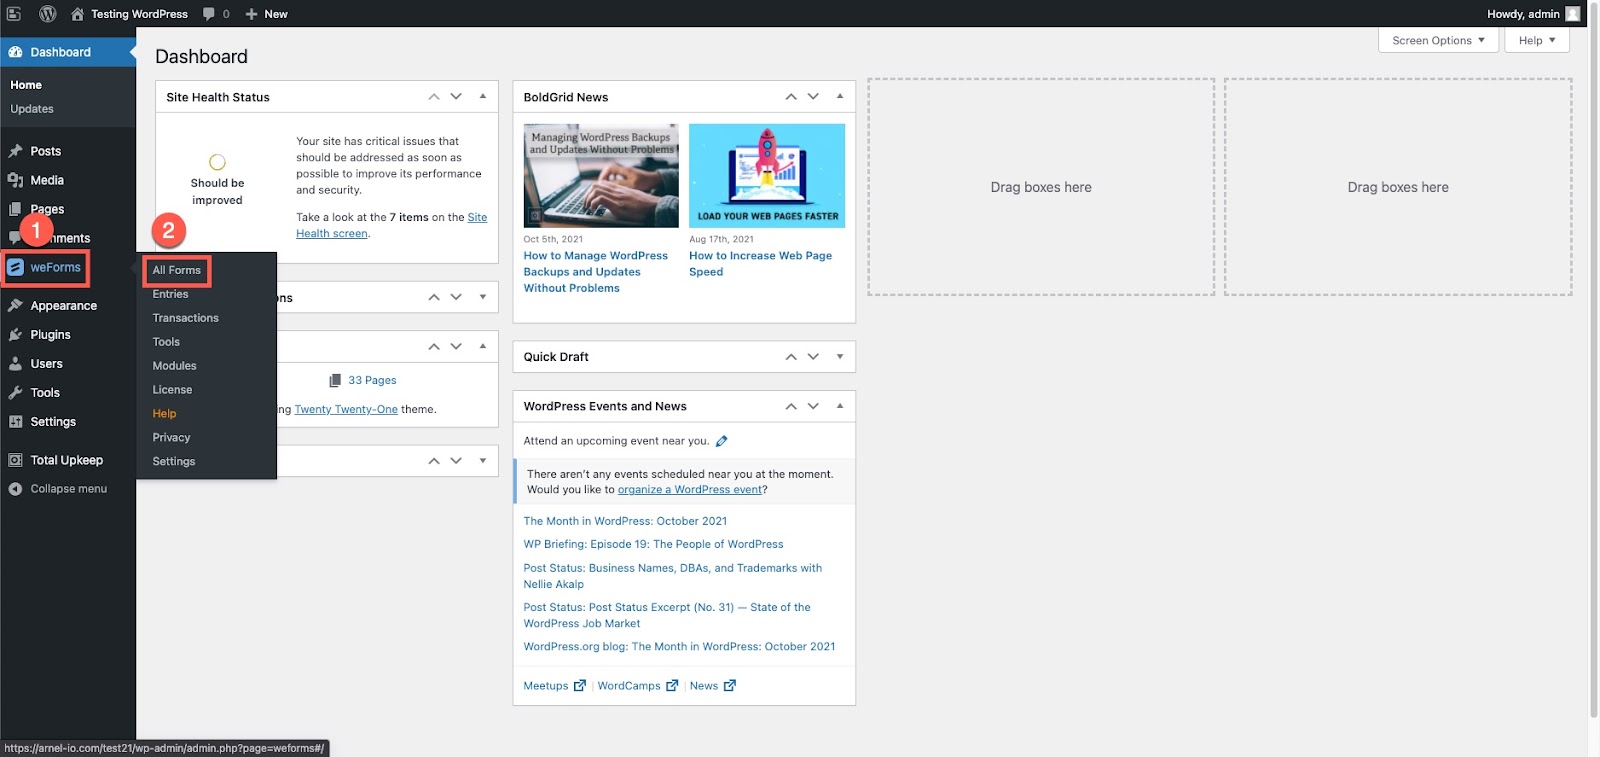Collapse the Site Health Status panel
1600x757 pixels.
(483, 97)
